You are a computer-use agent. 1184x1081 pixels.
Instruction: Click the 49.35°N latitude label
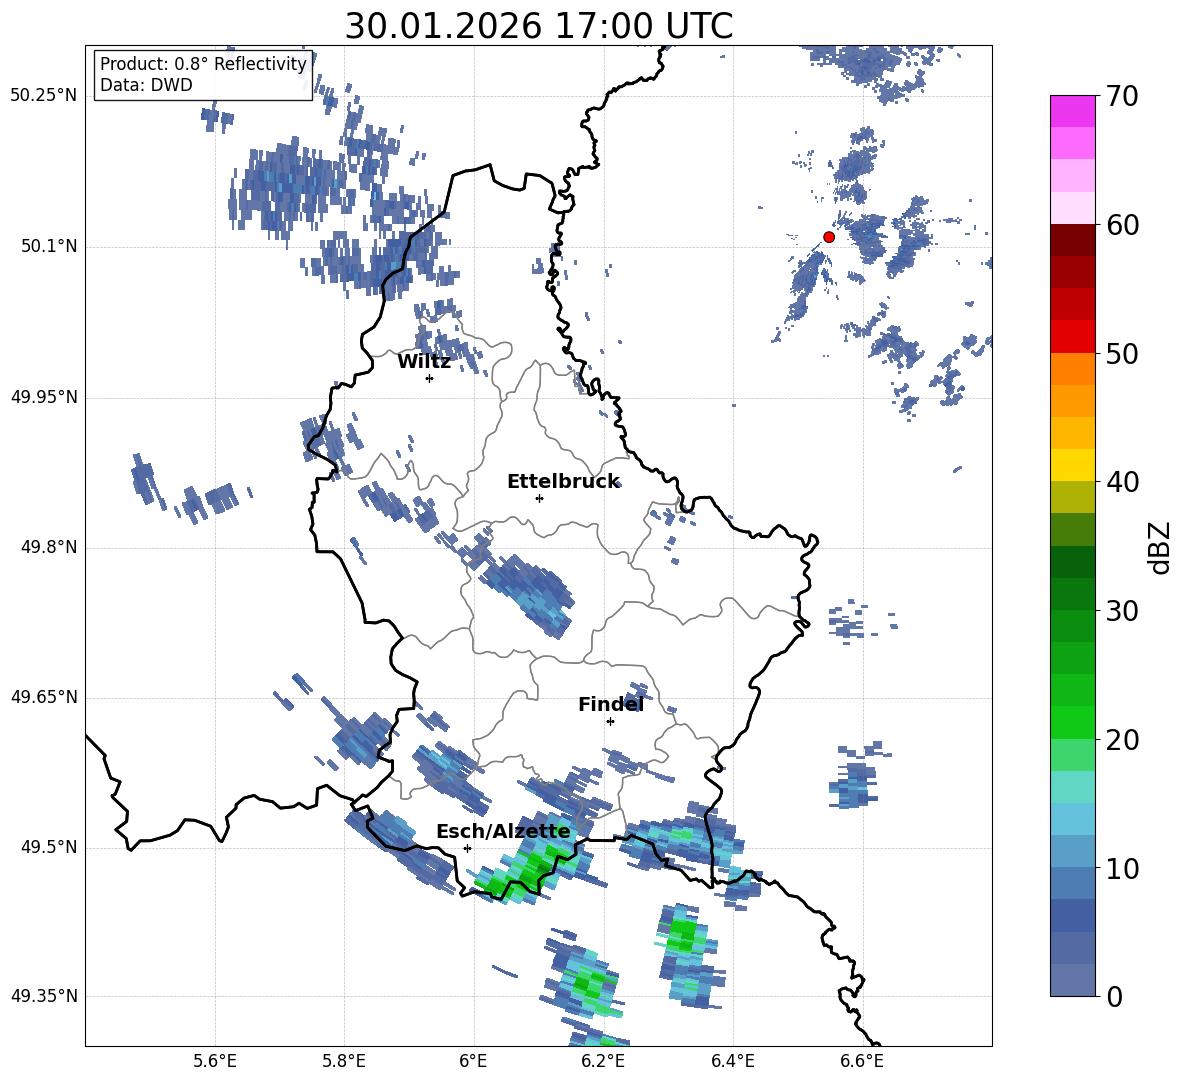[44, 996]
